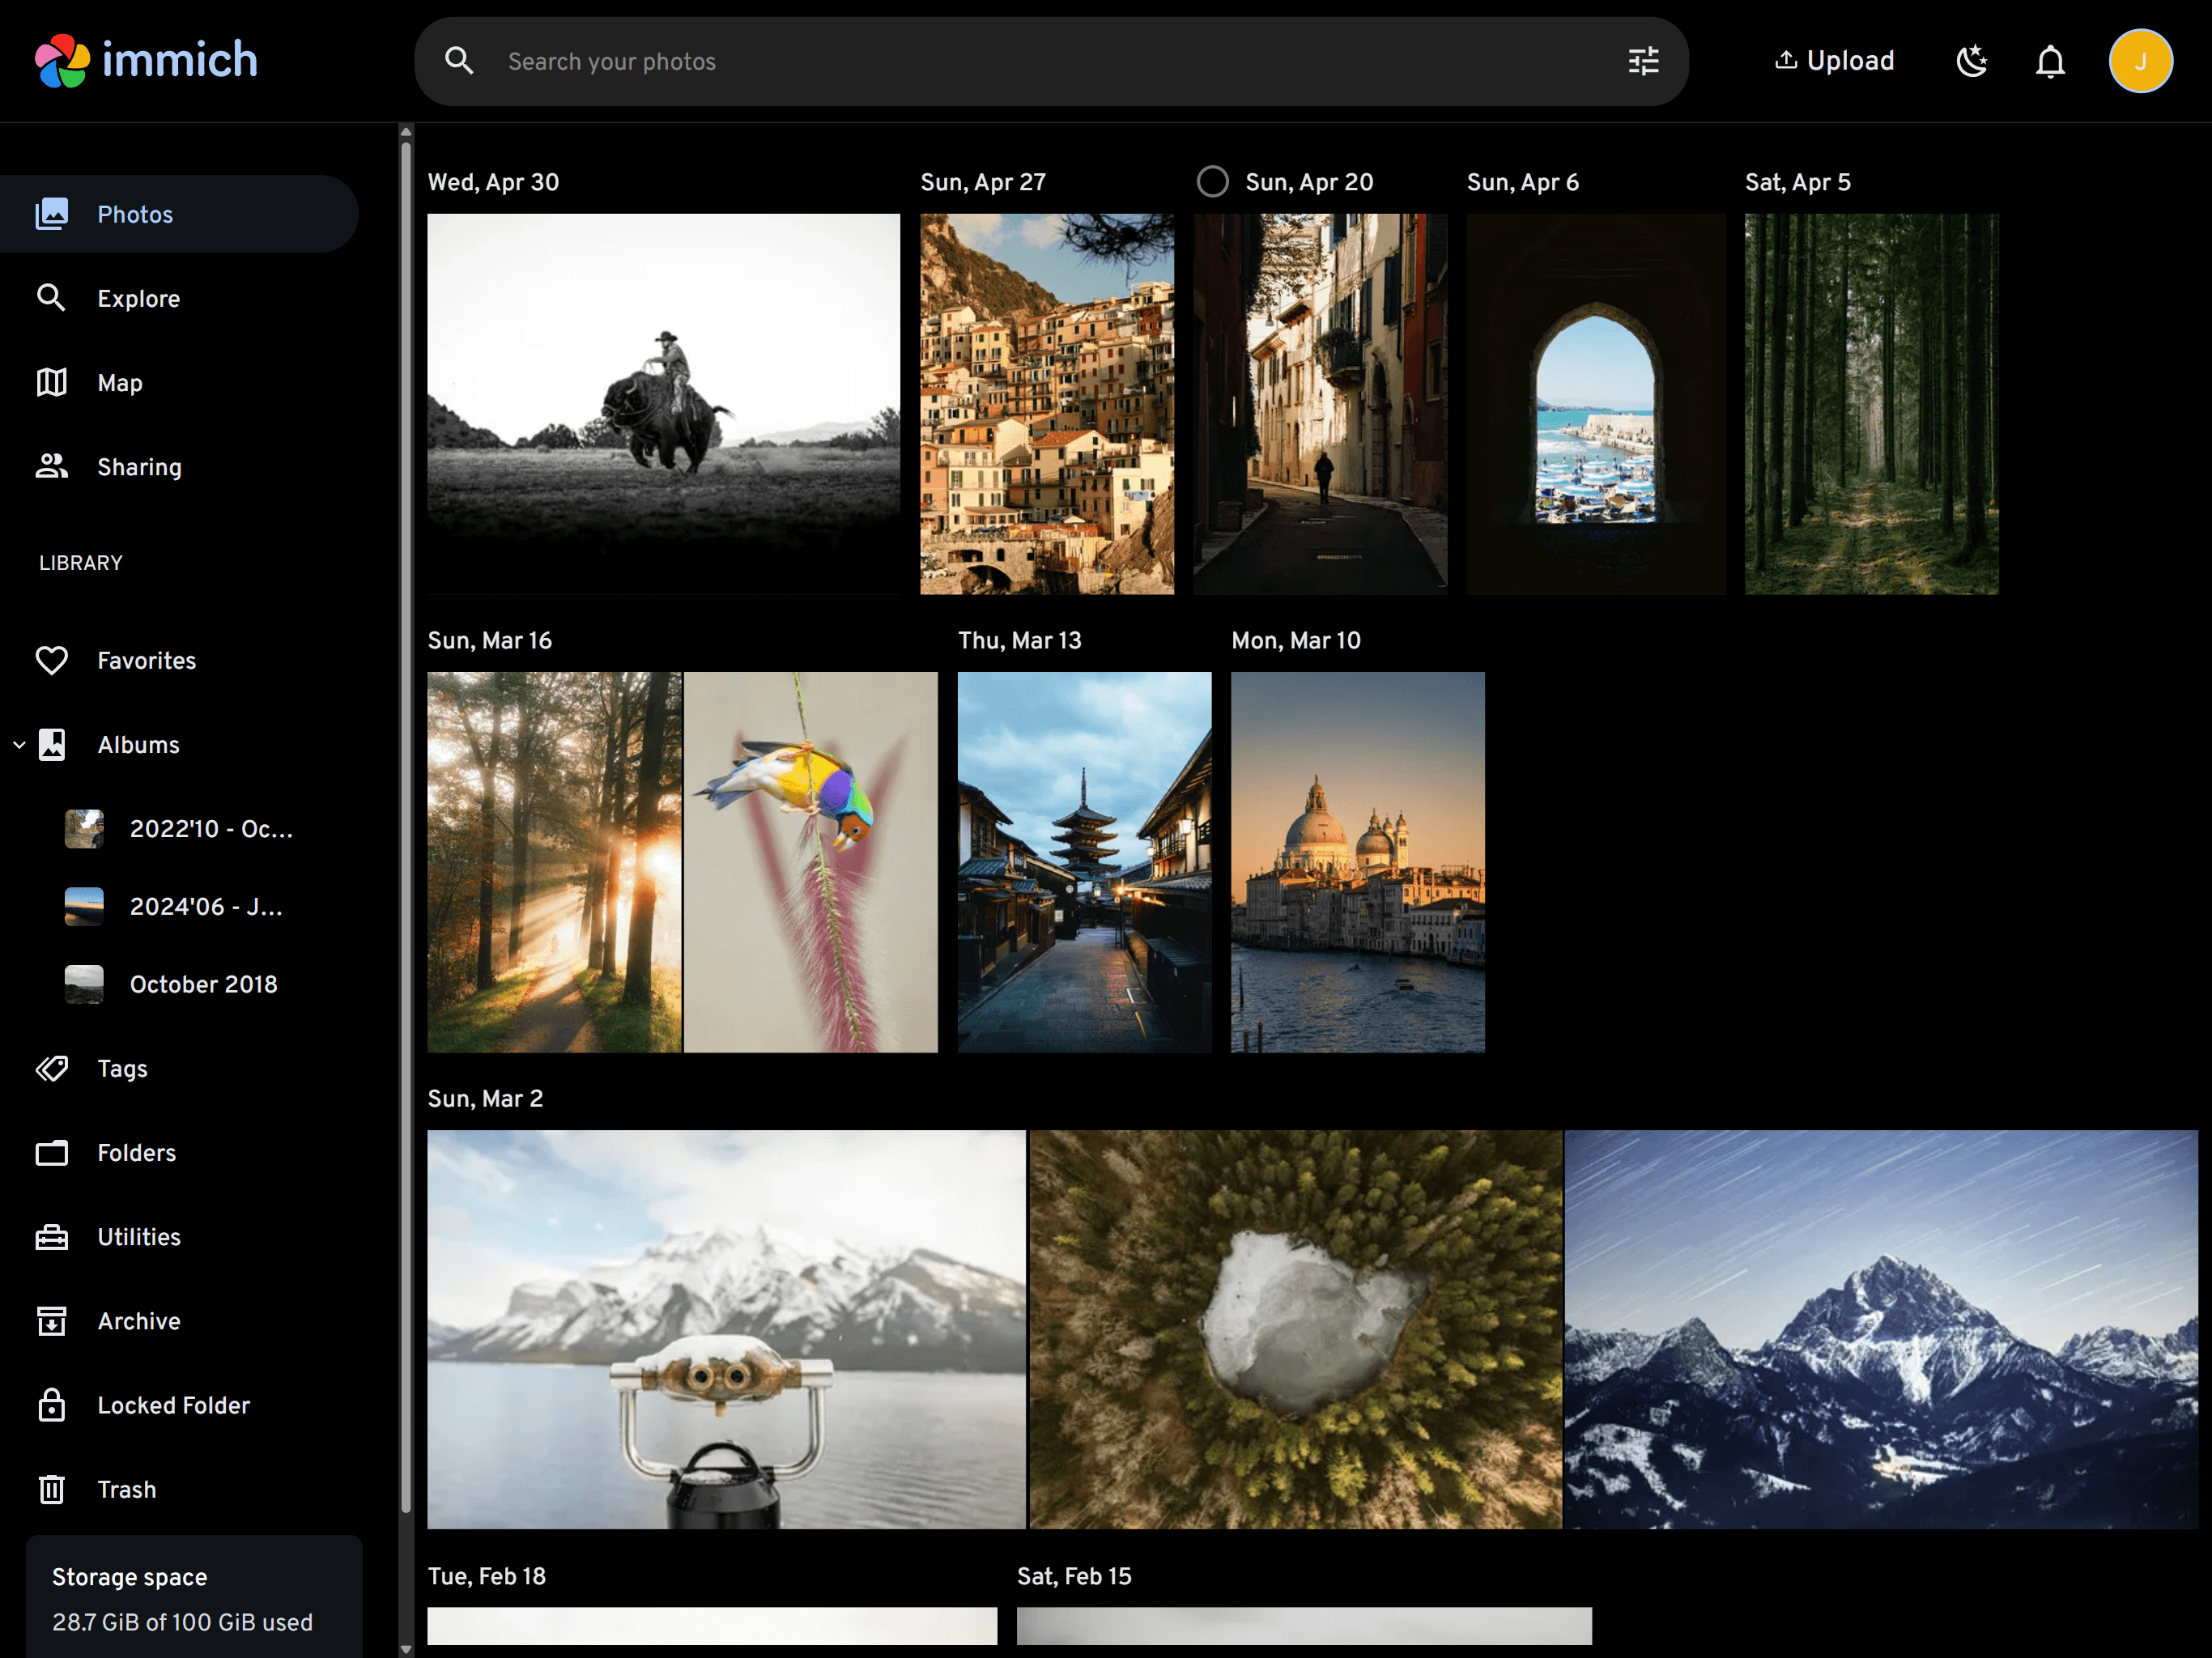Viewport: 2212px width, 1658px height.
Task: Click the sidebar scroll up arrow
Action: point(406,131)
